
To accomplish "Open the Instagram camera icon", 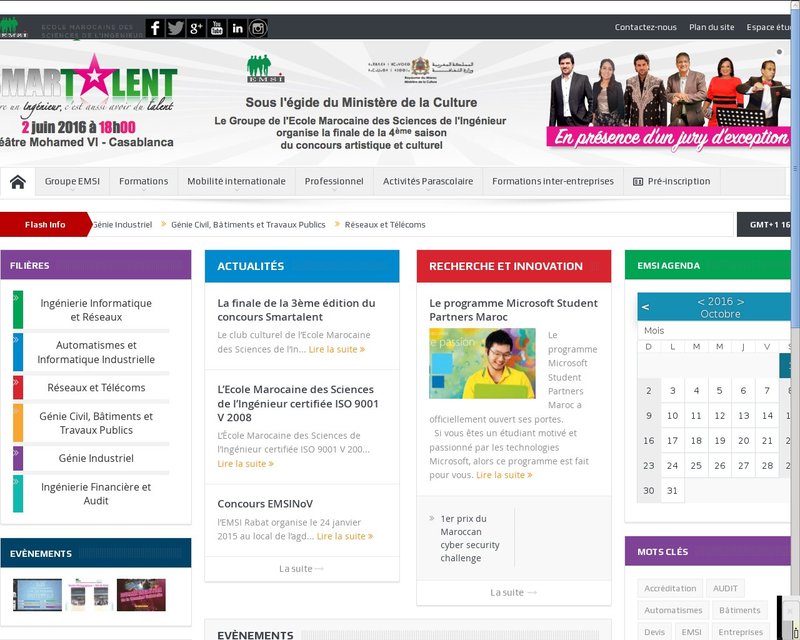I will tap(258, 28).
